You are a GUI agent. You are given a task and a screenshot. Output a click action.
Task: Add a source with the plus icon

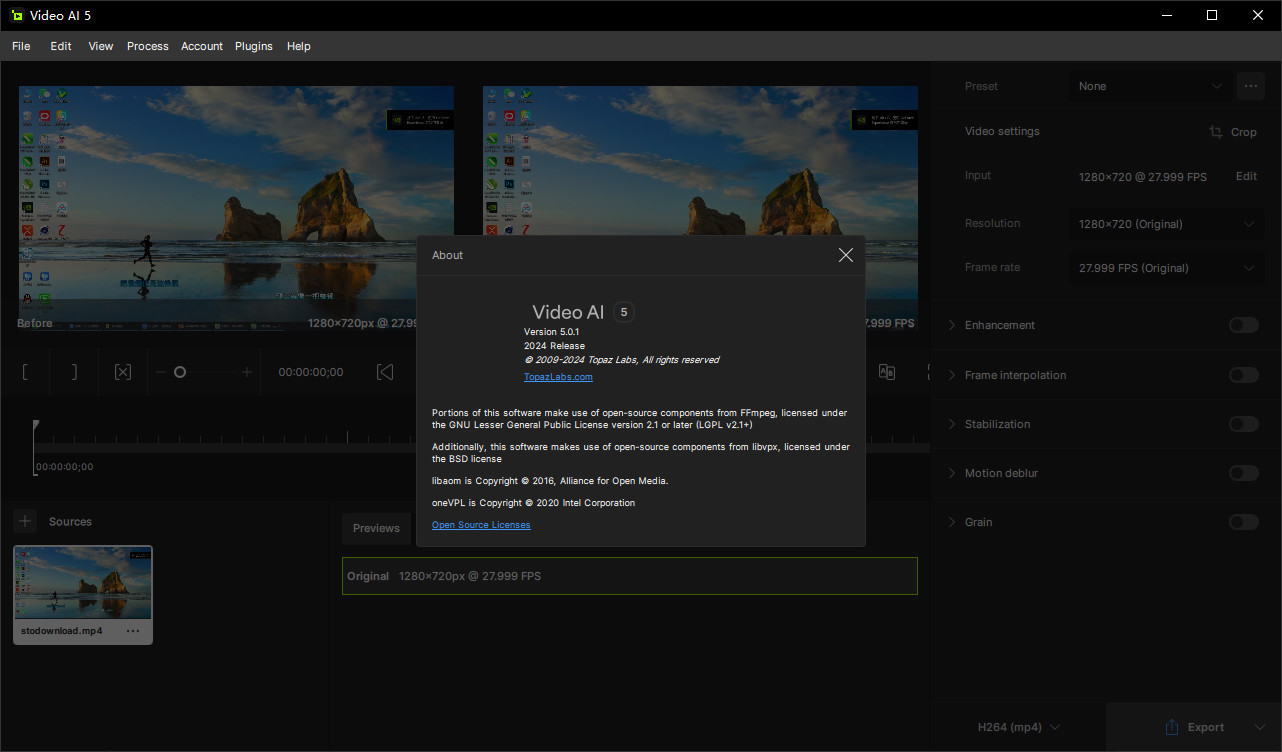tap(26, 521)
